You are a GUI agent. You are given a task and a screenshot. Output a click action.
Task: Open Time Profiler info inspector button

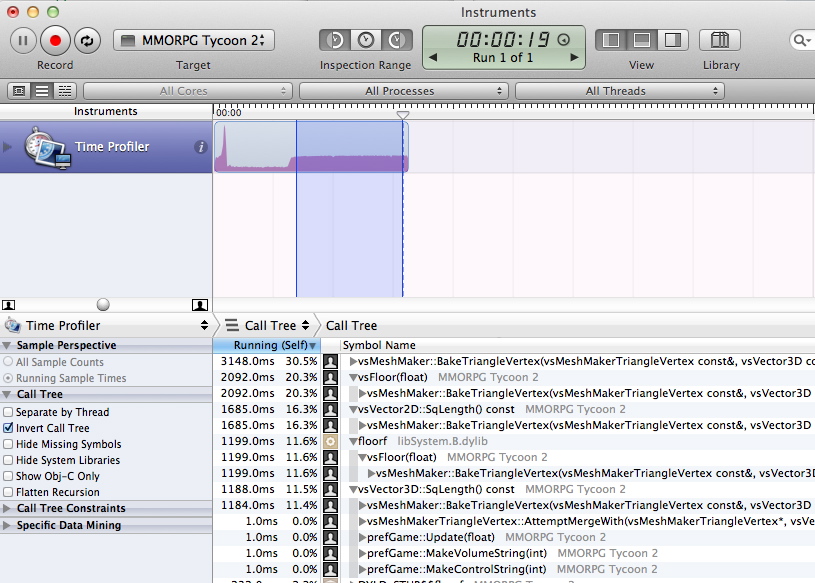click(201, 147)
